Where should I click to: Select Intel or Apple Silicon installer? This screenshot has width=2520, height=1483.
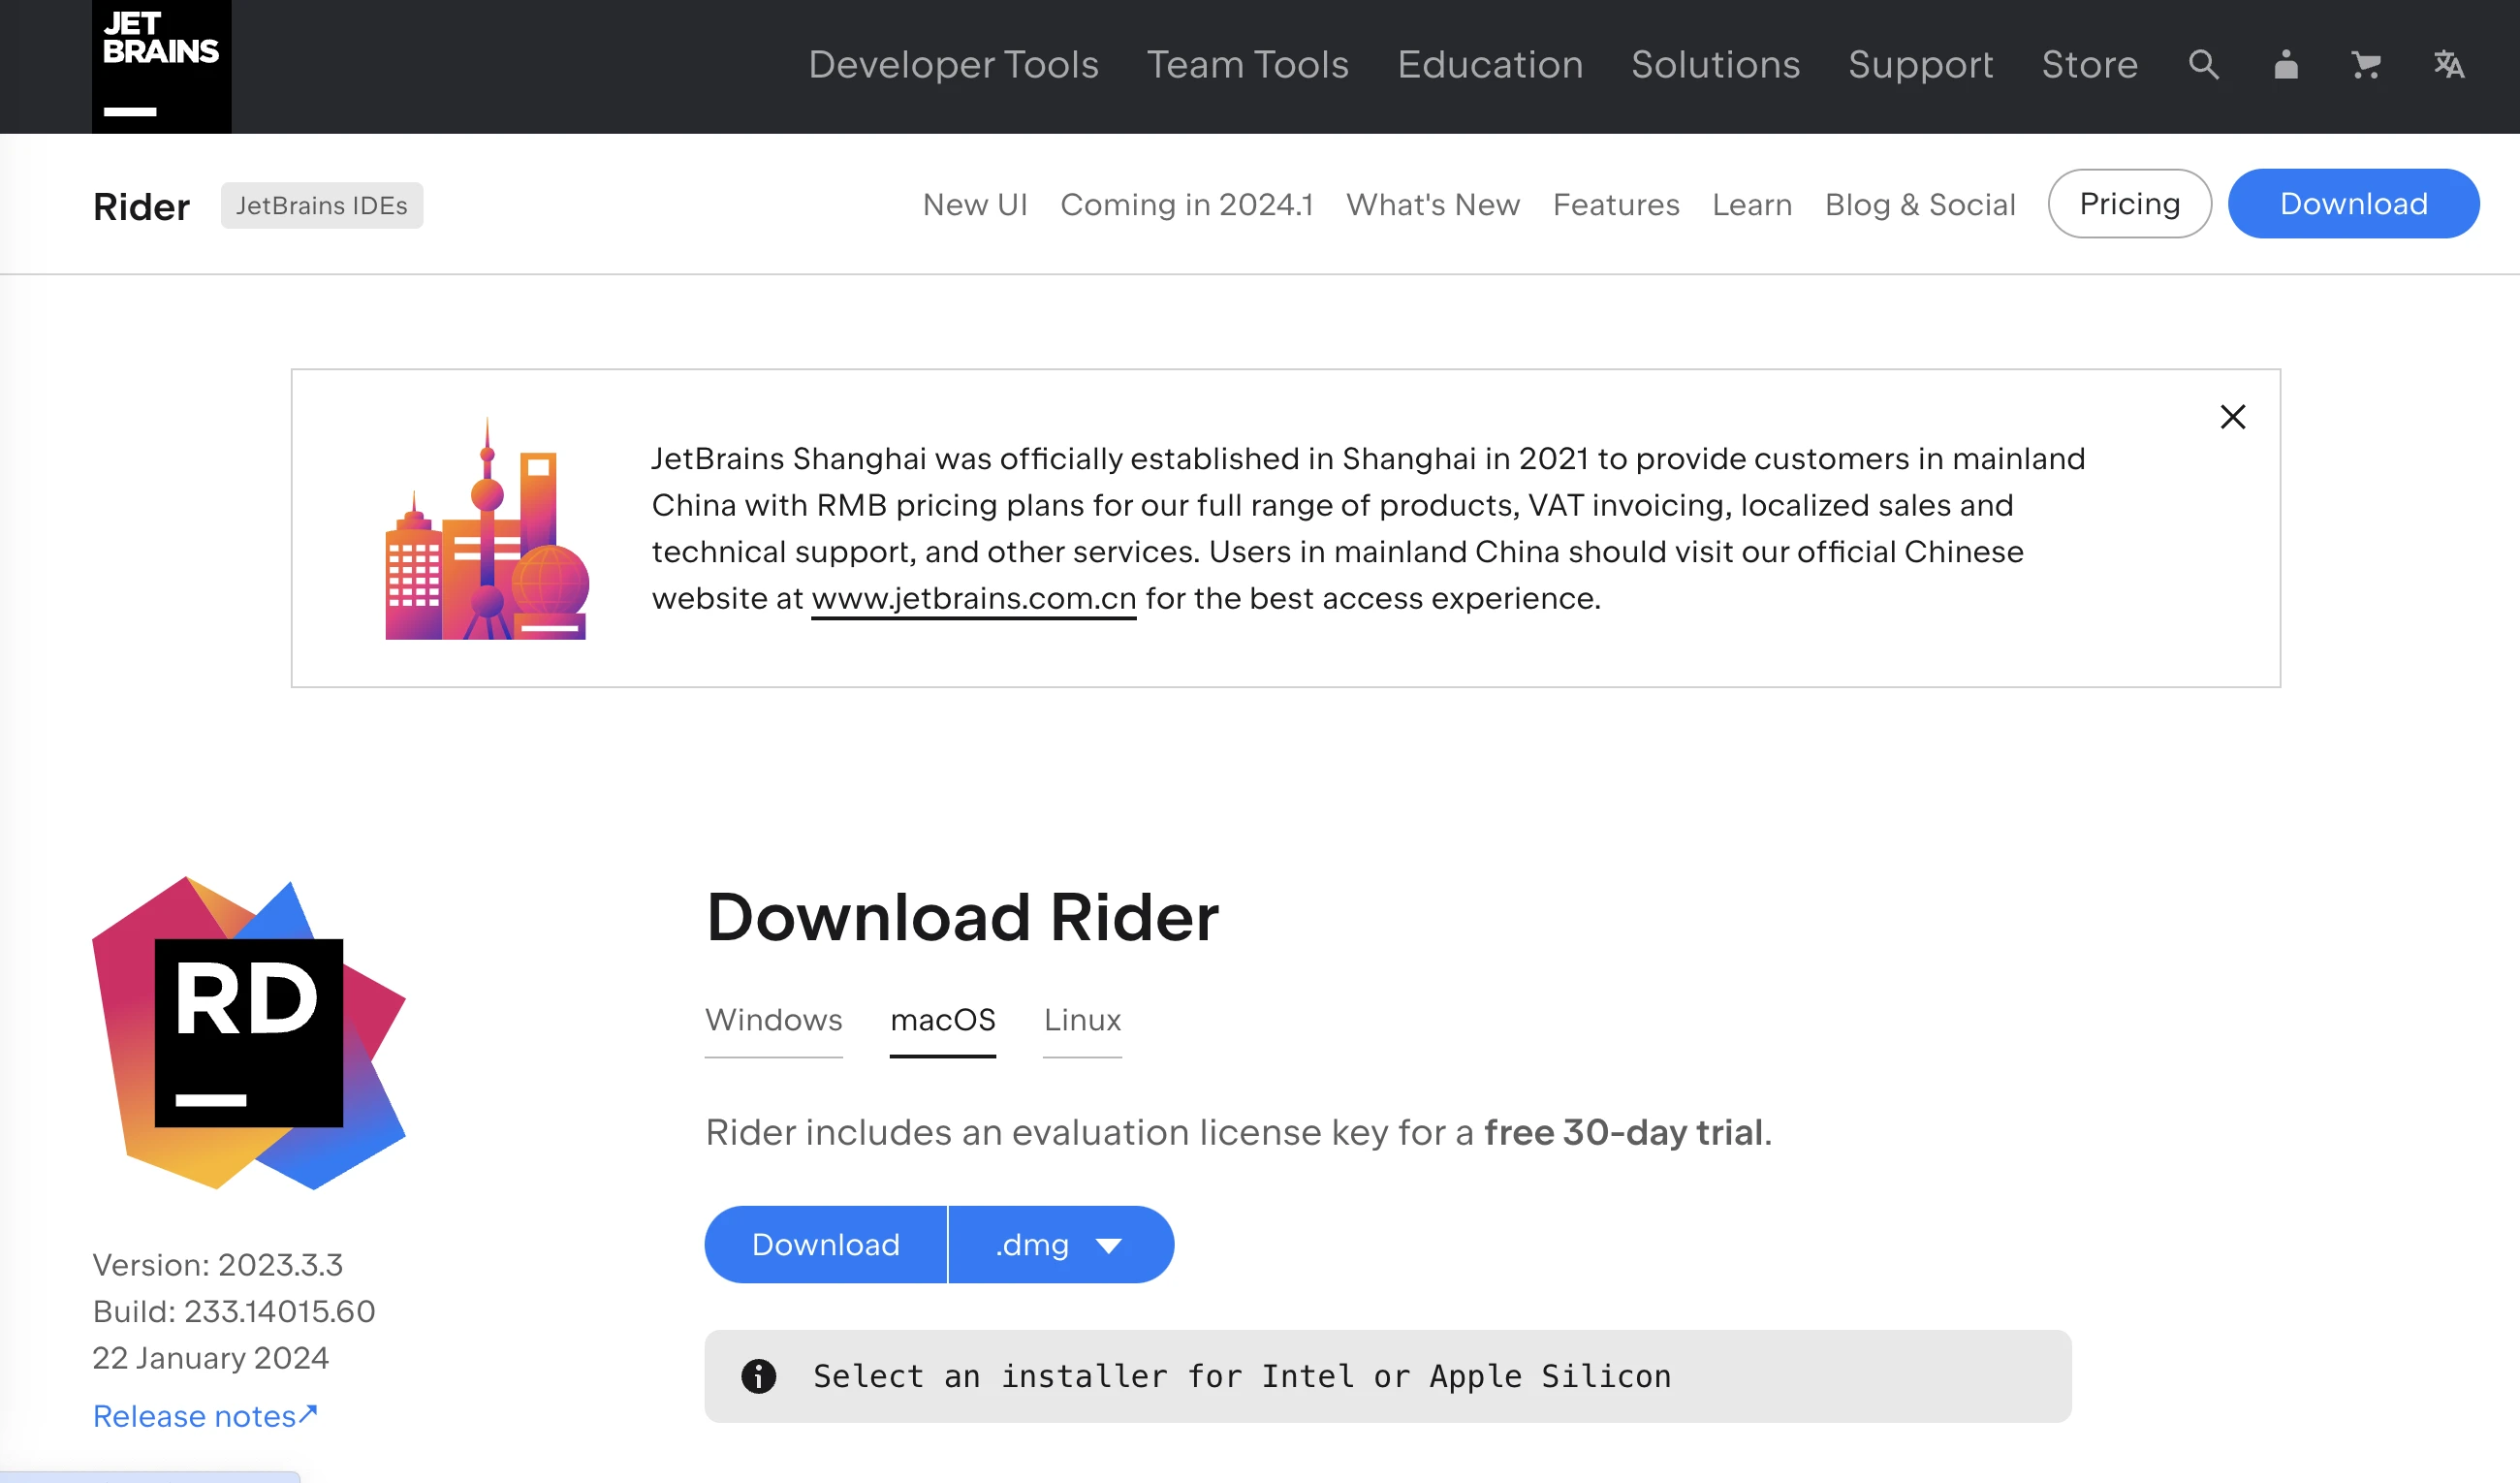point(1060,1245)
